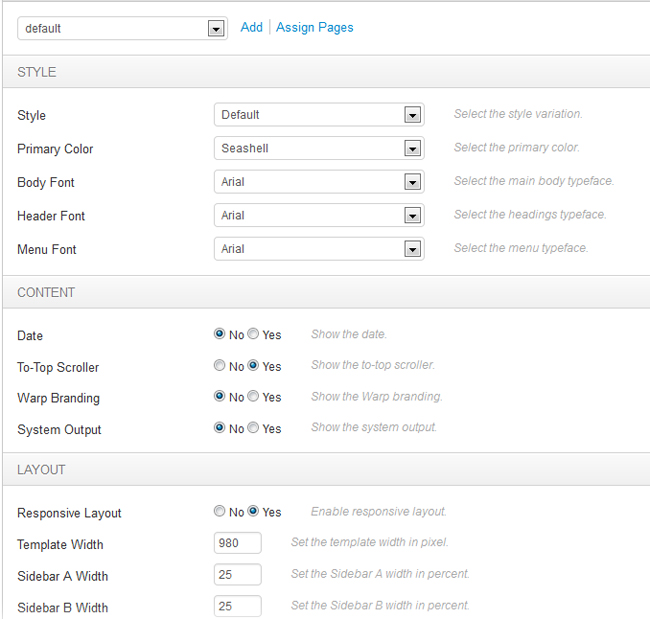The height and width of the screenshot is (619, 650).
Task: Click the Sidebar A Width field
Action: tap(238, 575)
